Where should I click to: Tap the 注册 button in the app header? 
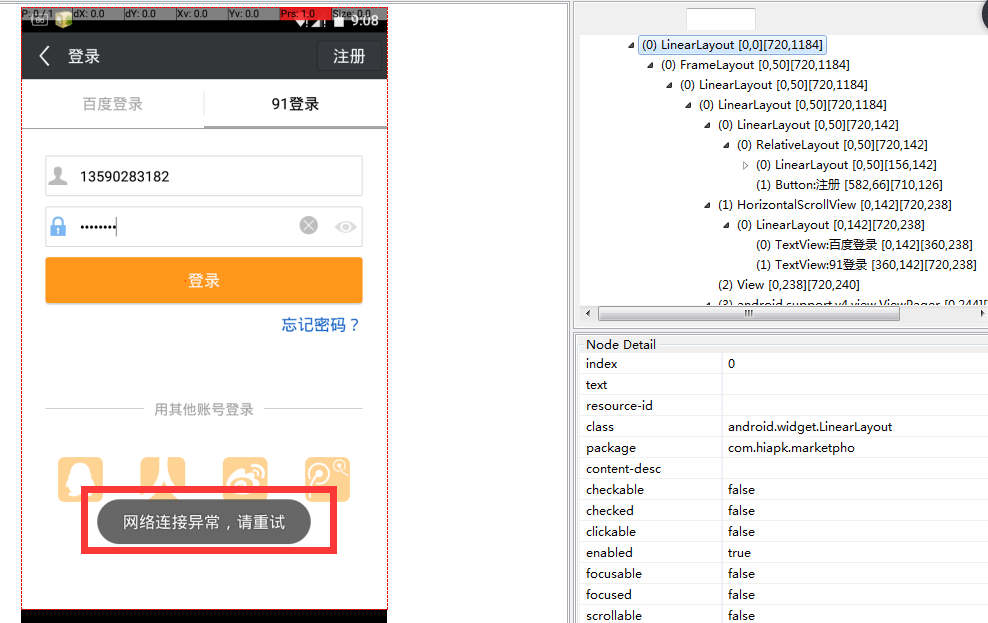(x=350, y=56)
